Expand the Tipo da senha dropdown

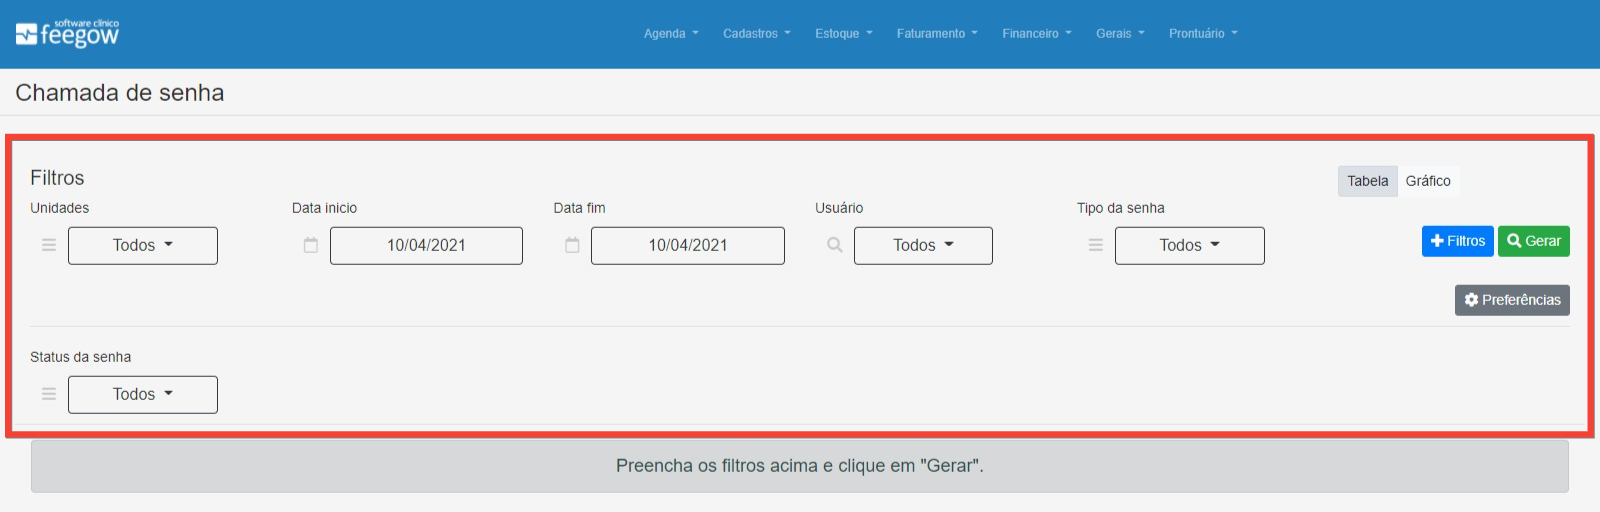point(1190,245)
